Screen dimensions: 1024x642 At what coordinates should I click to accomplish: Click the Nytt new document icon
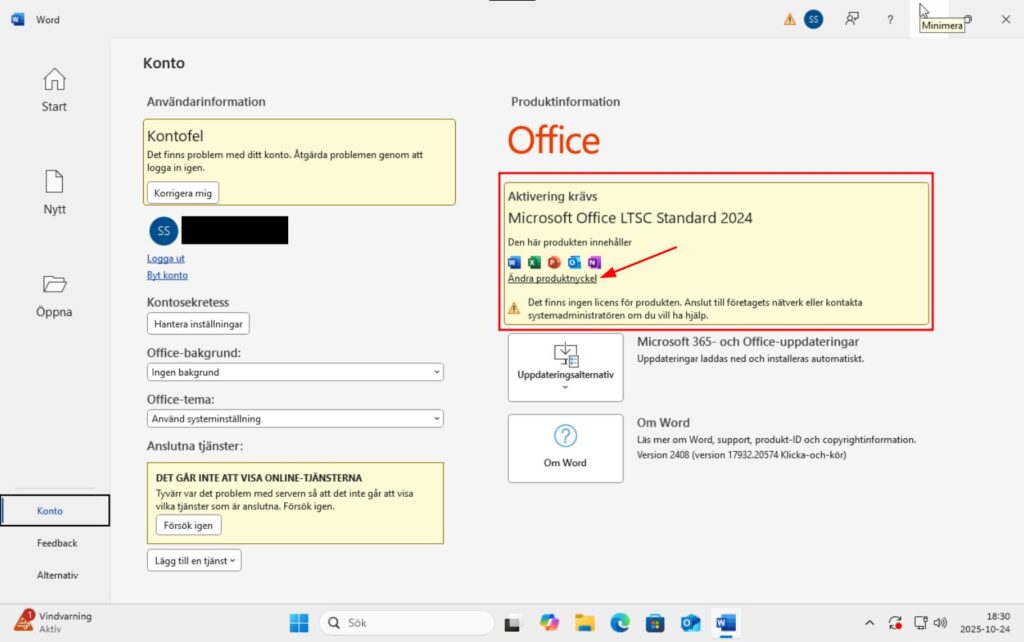(54, 191)
